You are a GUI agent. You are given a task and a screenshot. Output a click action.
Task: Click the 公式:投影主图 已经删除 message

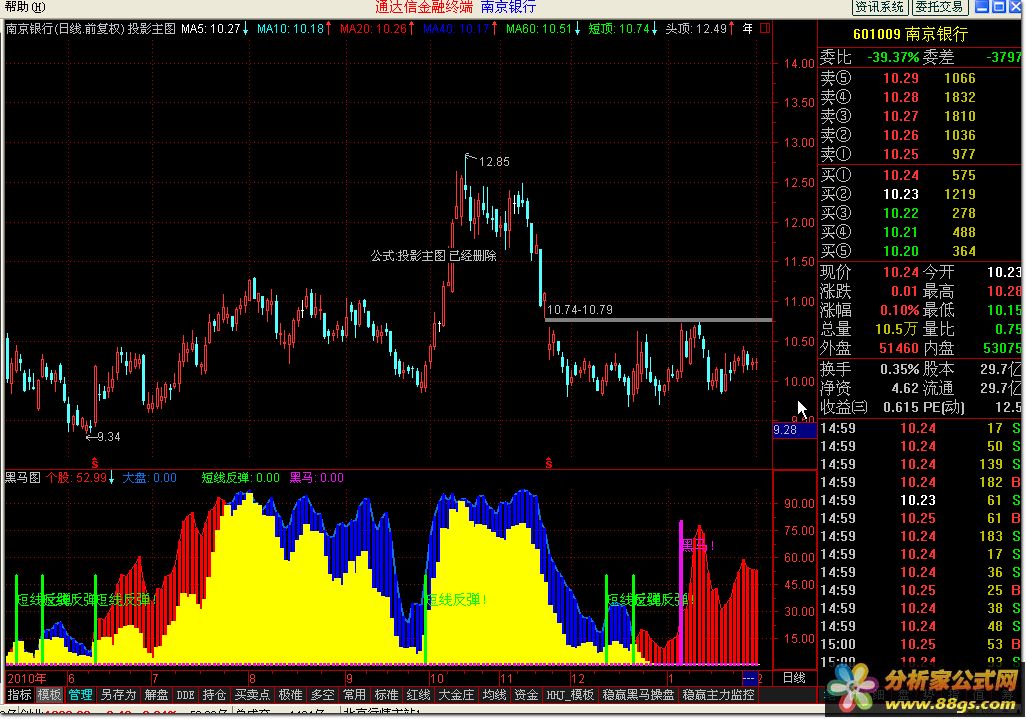click(434, 255)
